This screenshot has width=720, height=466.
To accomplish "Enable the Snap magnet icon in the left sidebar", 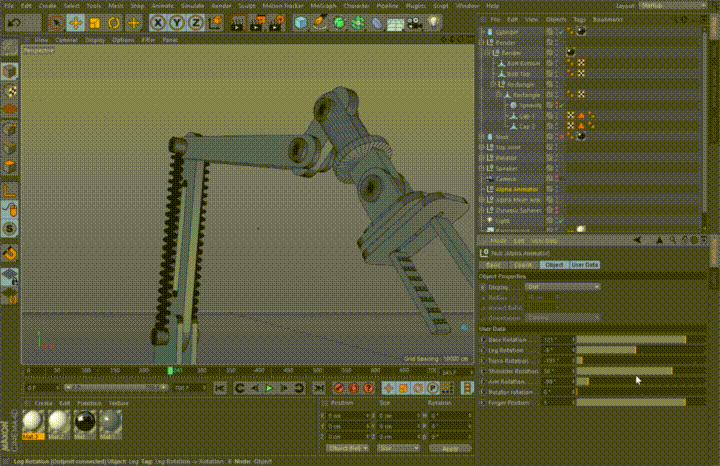I will (x=10, y=253).
